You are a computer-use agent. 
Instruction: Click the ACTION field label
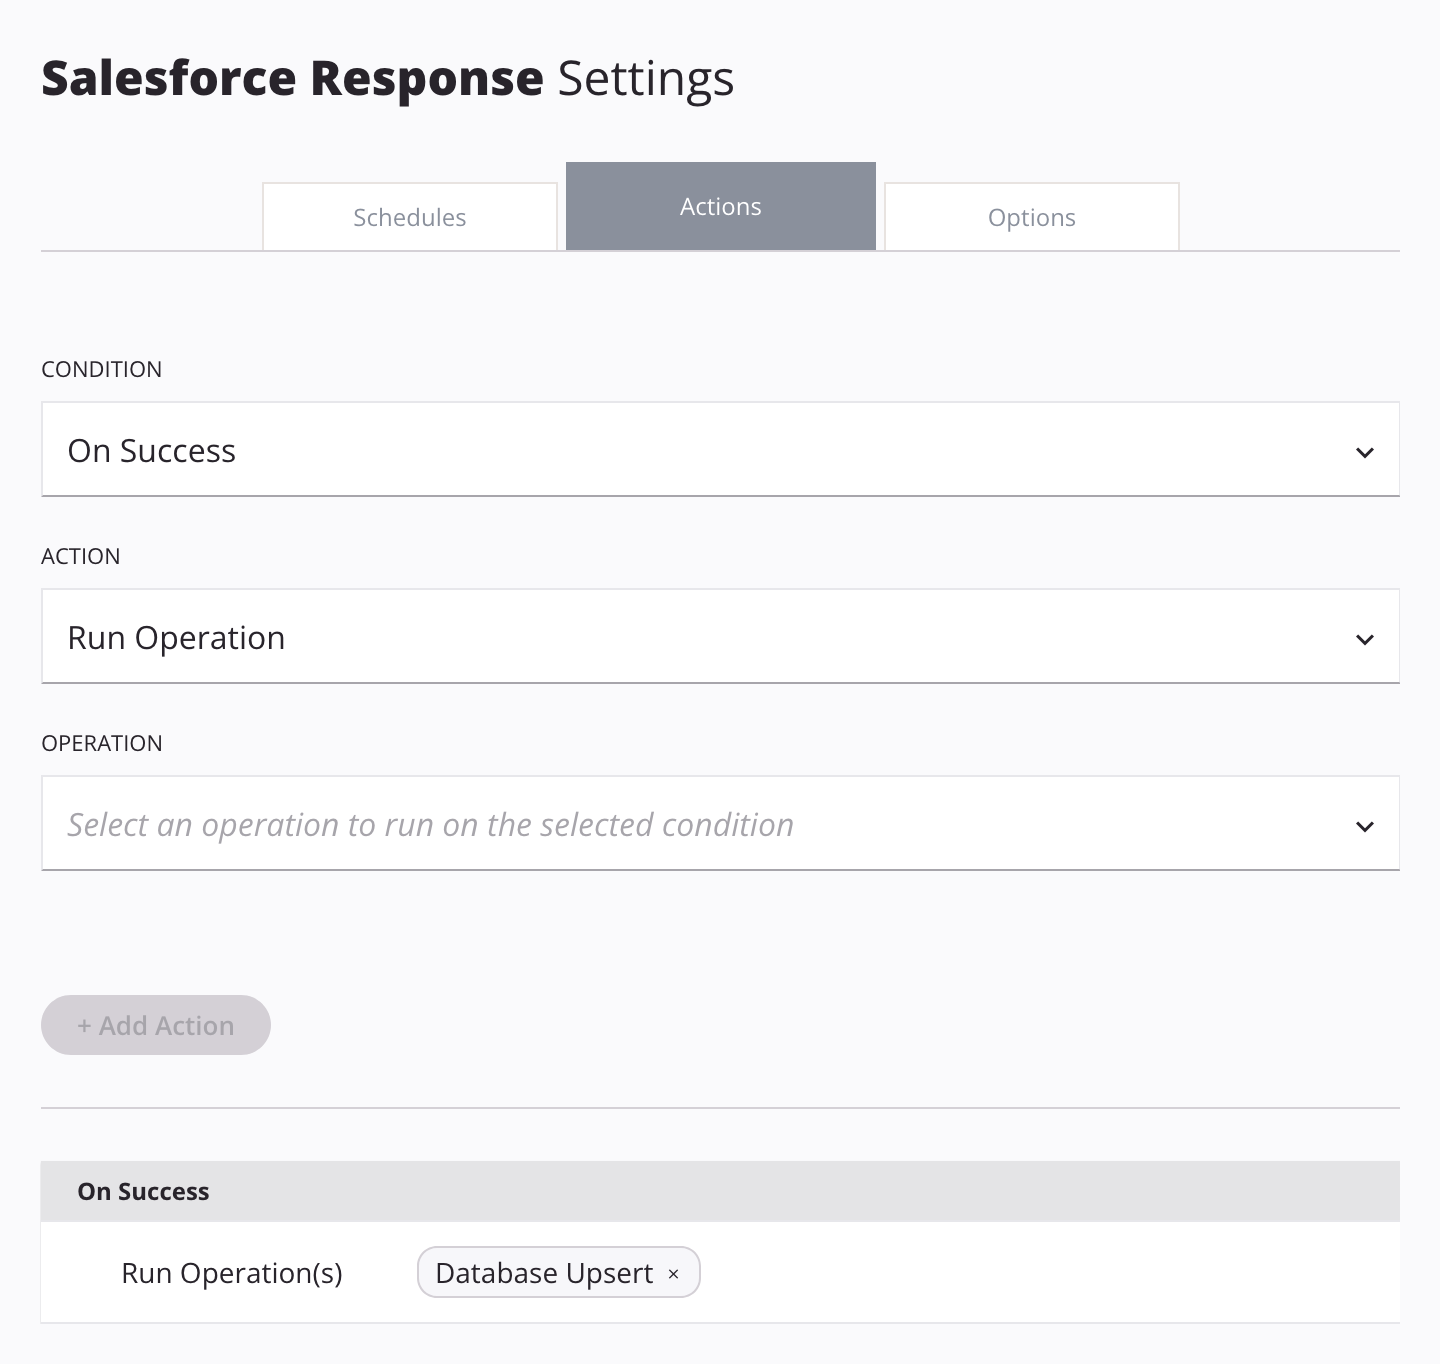tap(80, 556)
